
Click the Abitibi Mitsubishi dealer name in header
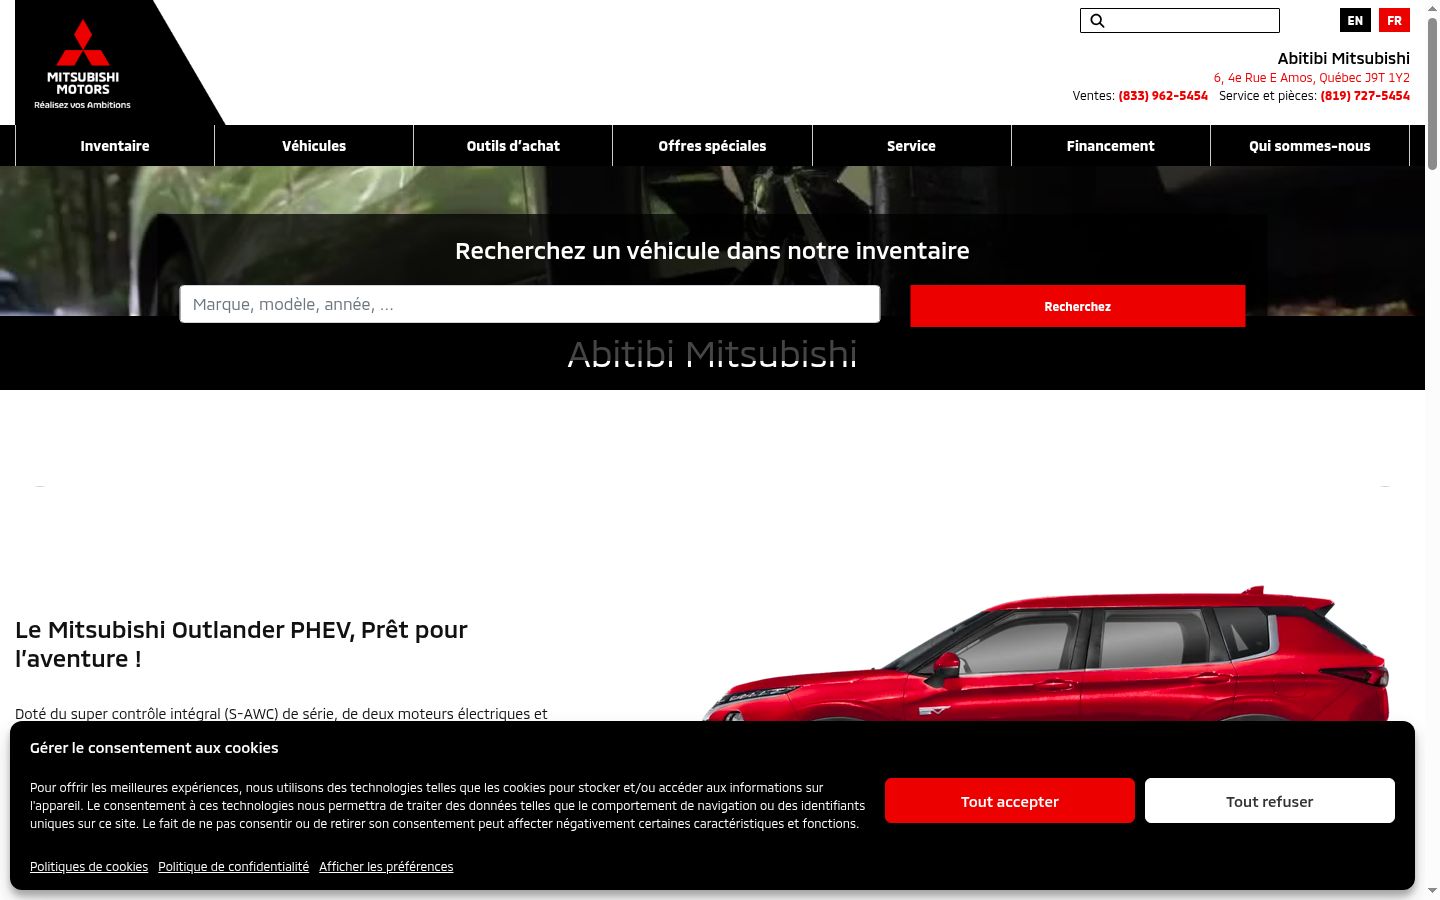point(1344,58)
